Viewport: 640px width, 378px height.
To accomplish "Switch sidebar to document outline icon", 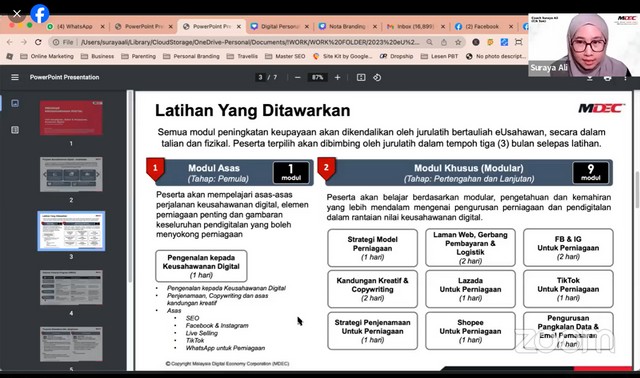I will pos(15,130).
